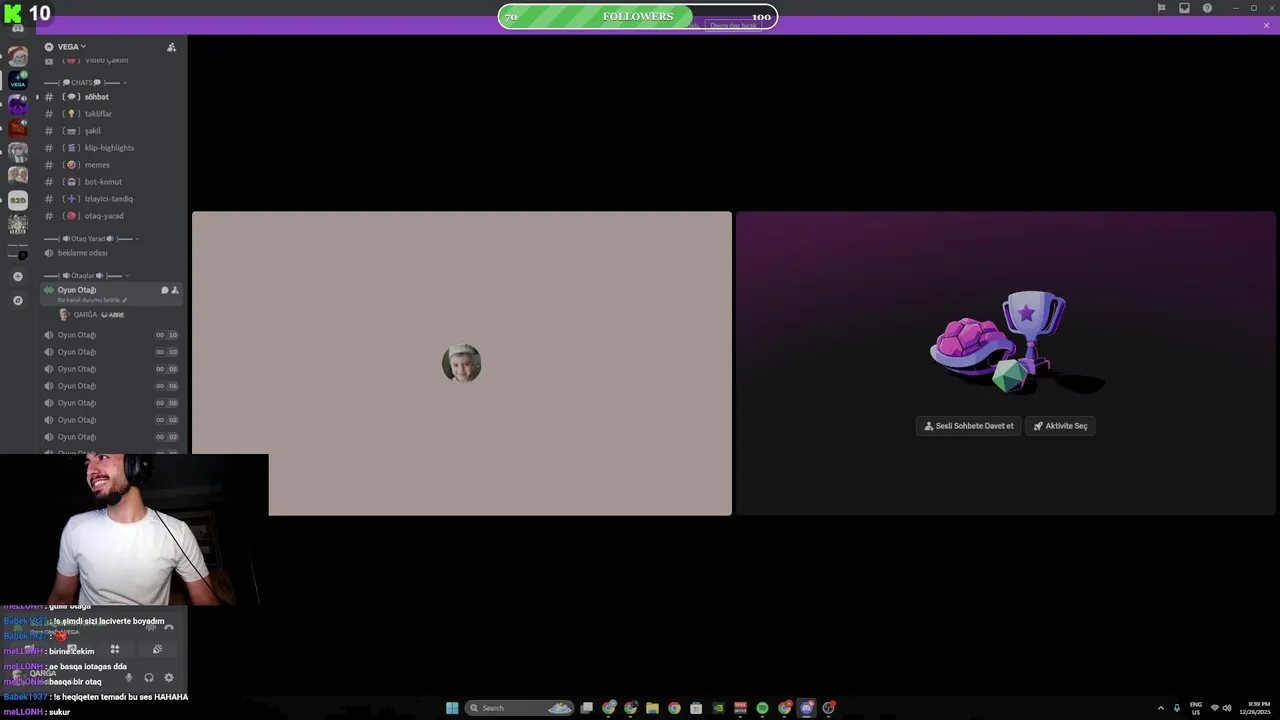Toggle microphone mute in user panel
Viewport: 1280px width, 720px height.
tap(128, 677)
